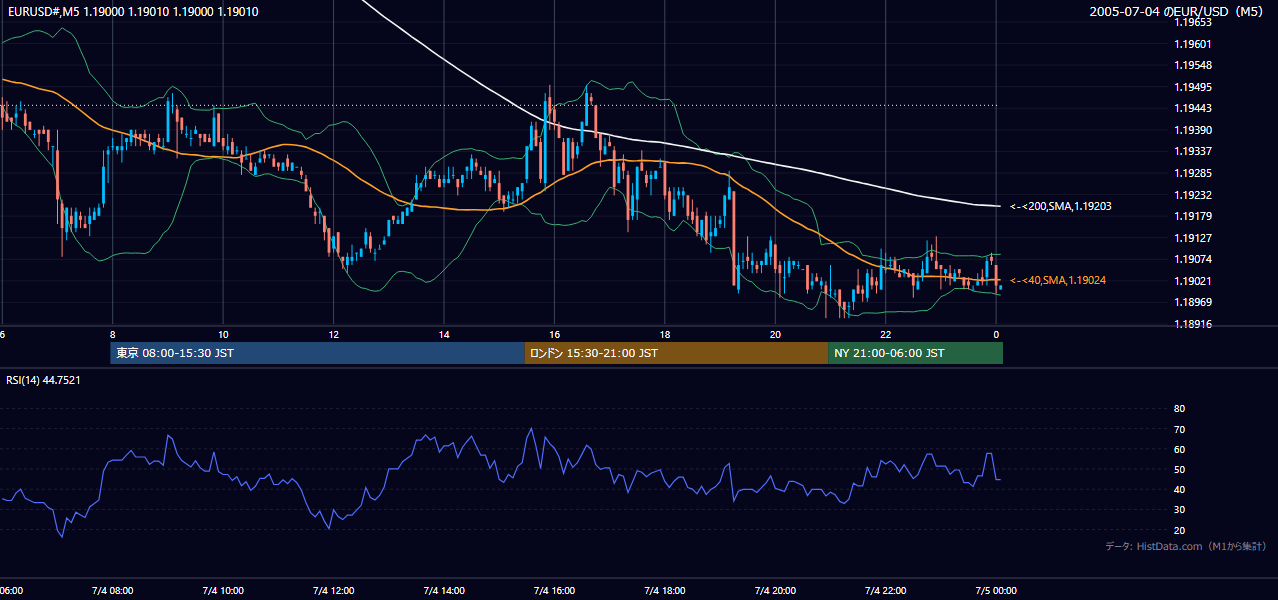Click the RSI 40 level label
1278x600 pixels.
1179,489
